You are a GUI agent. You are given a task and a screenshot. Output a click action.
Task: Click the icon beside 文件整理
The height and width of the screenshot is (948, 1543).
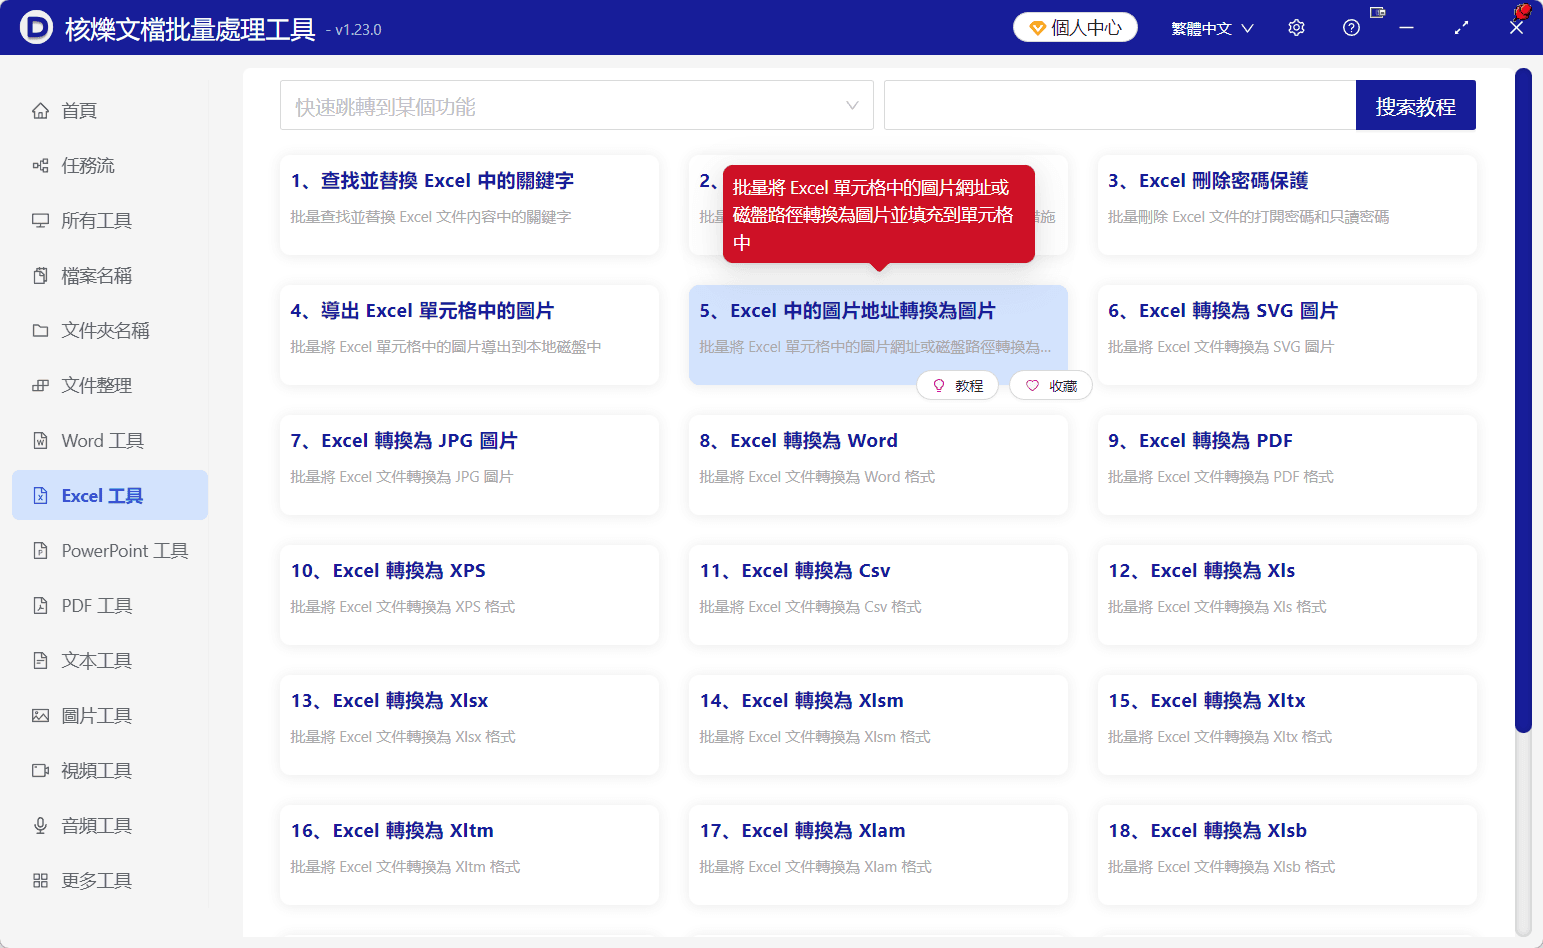click(41, 385)
